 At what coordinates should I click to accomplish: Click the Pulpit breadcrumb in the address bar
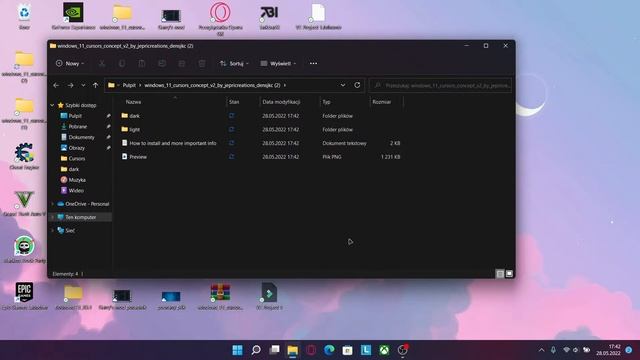coord(129,85)
